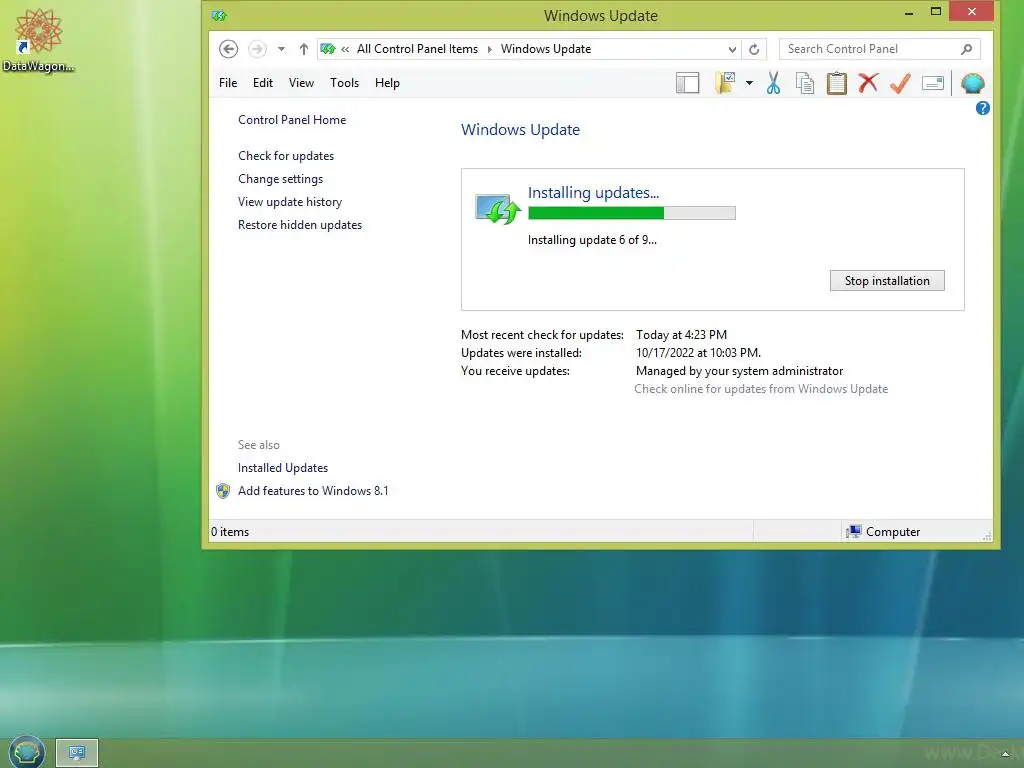Open Change settings
The height and width of the screenshot is (768, 1024).
280,179
